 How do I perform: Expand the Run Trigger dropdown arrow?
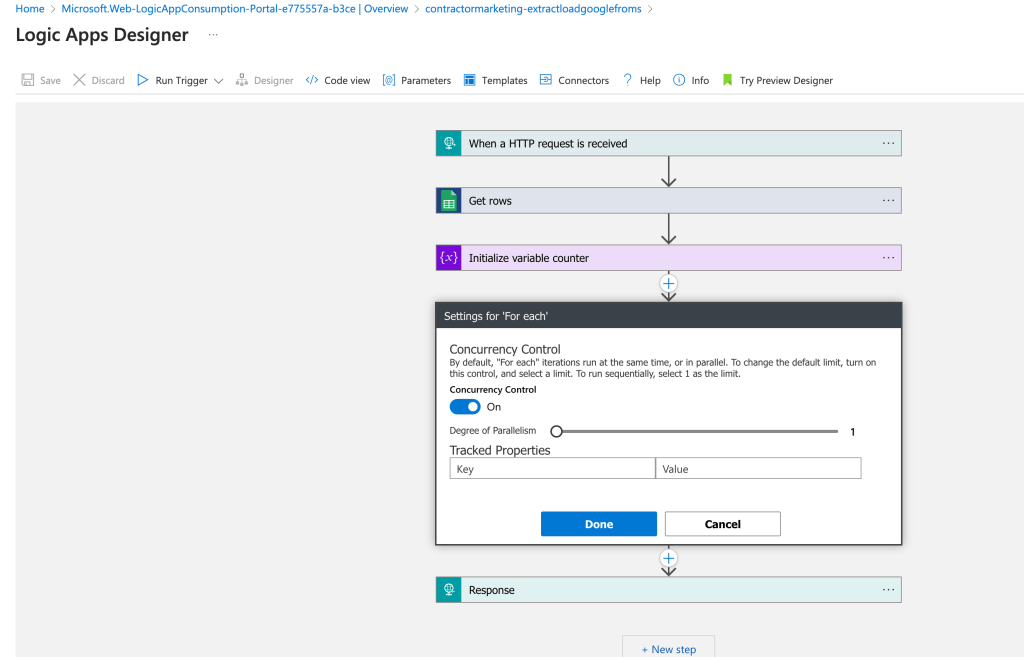tap(219, 81)
